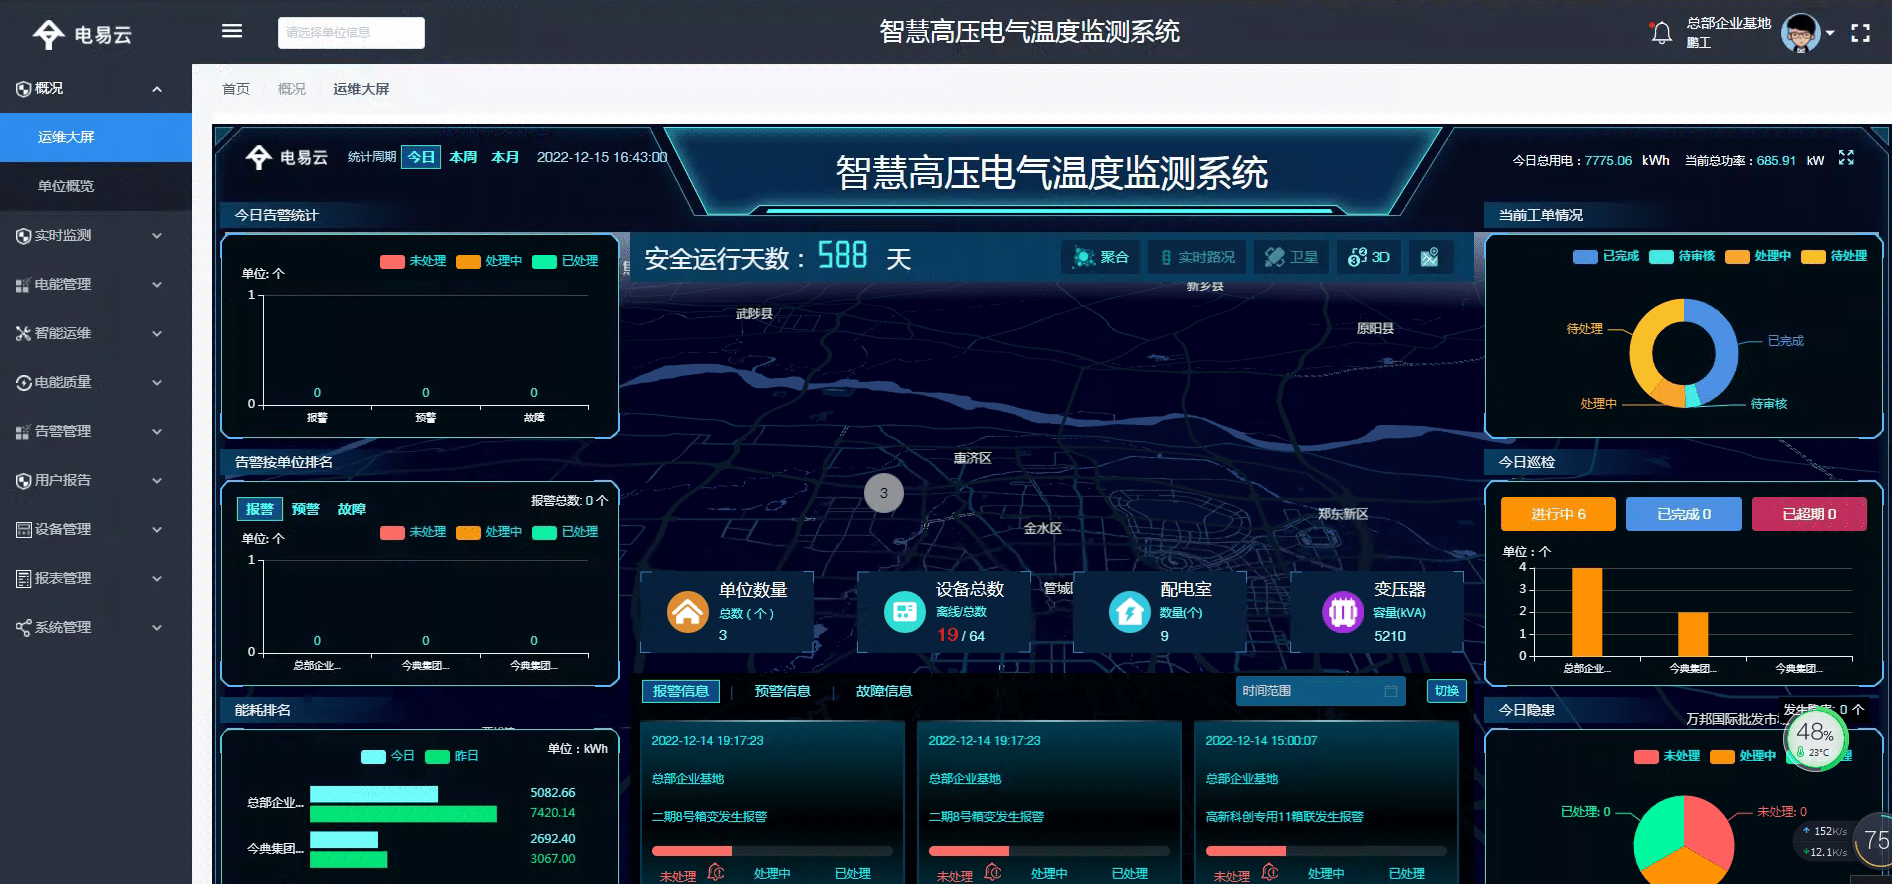Select 本月 statistics period tab
The image size is (1892, 884).
tap(505, 157)
